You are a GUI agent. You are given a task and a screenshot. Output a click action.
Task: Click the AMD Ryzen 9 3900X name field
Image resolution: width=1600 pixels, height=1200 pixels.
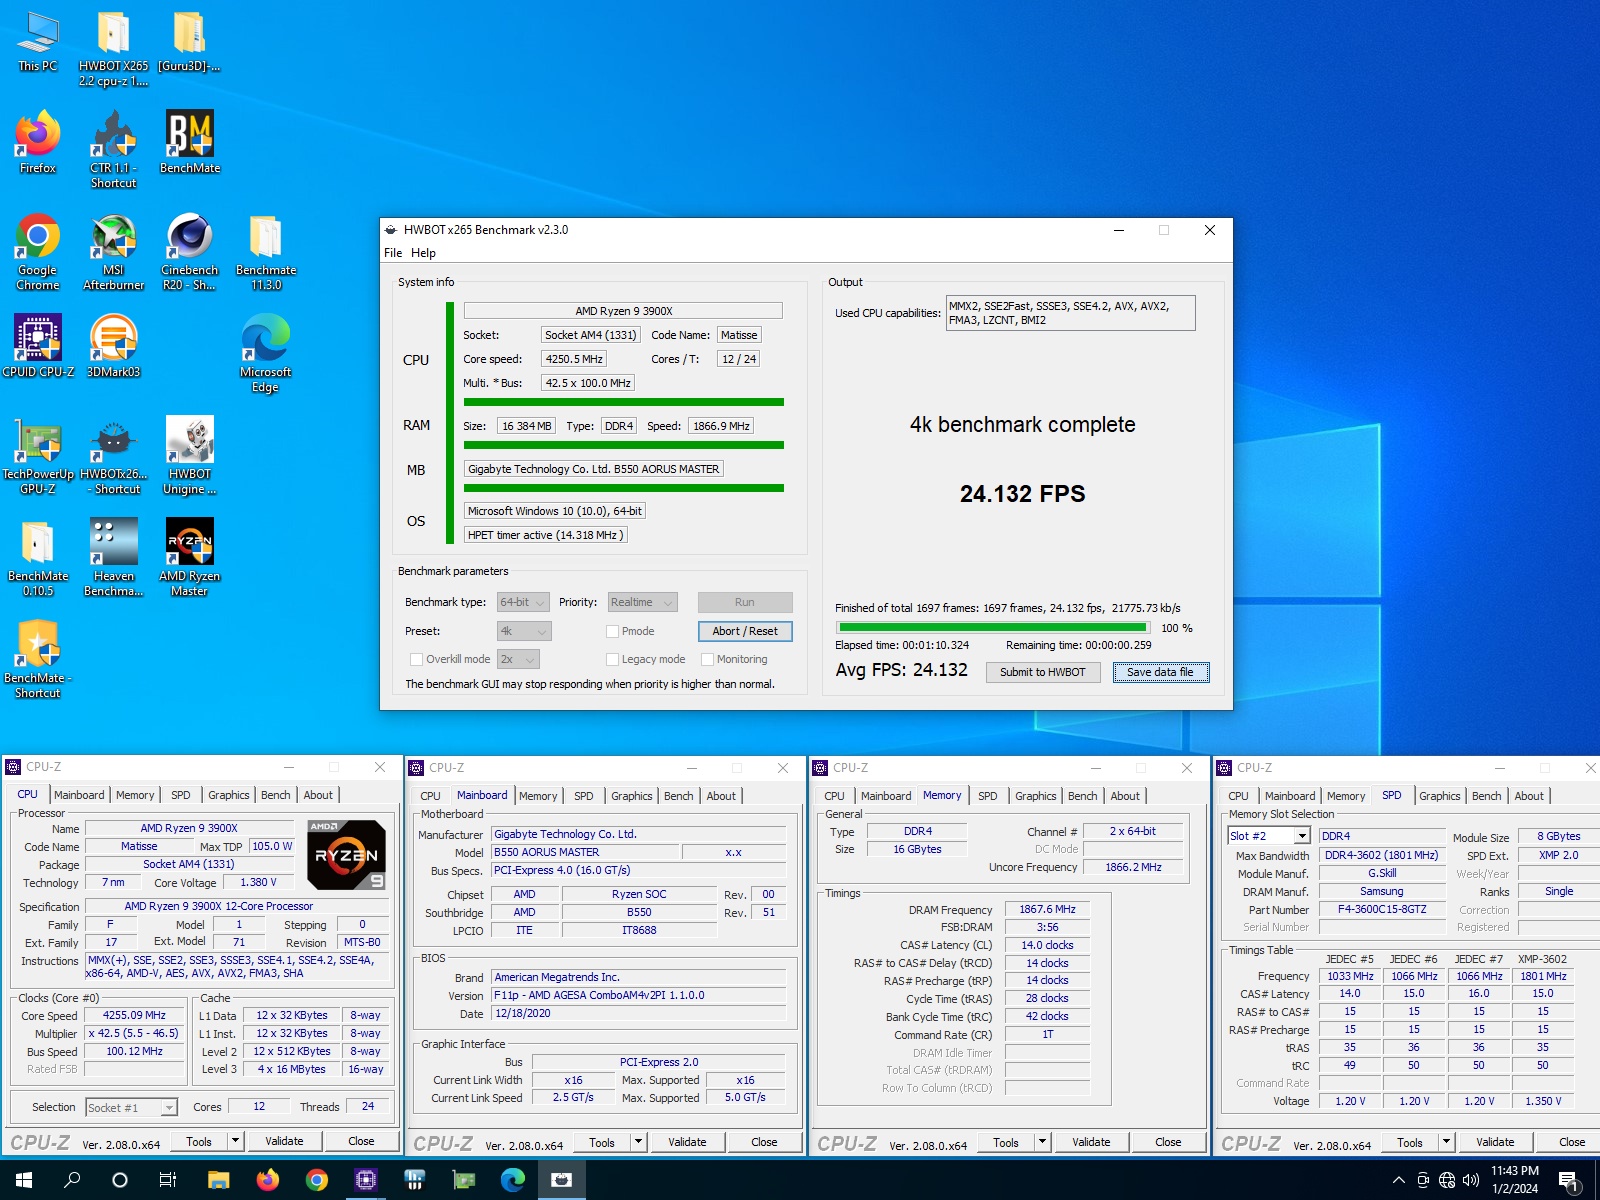pos(189,828)
